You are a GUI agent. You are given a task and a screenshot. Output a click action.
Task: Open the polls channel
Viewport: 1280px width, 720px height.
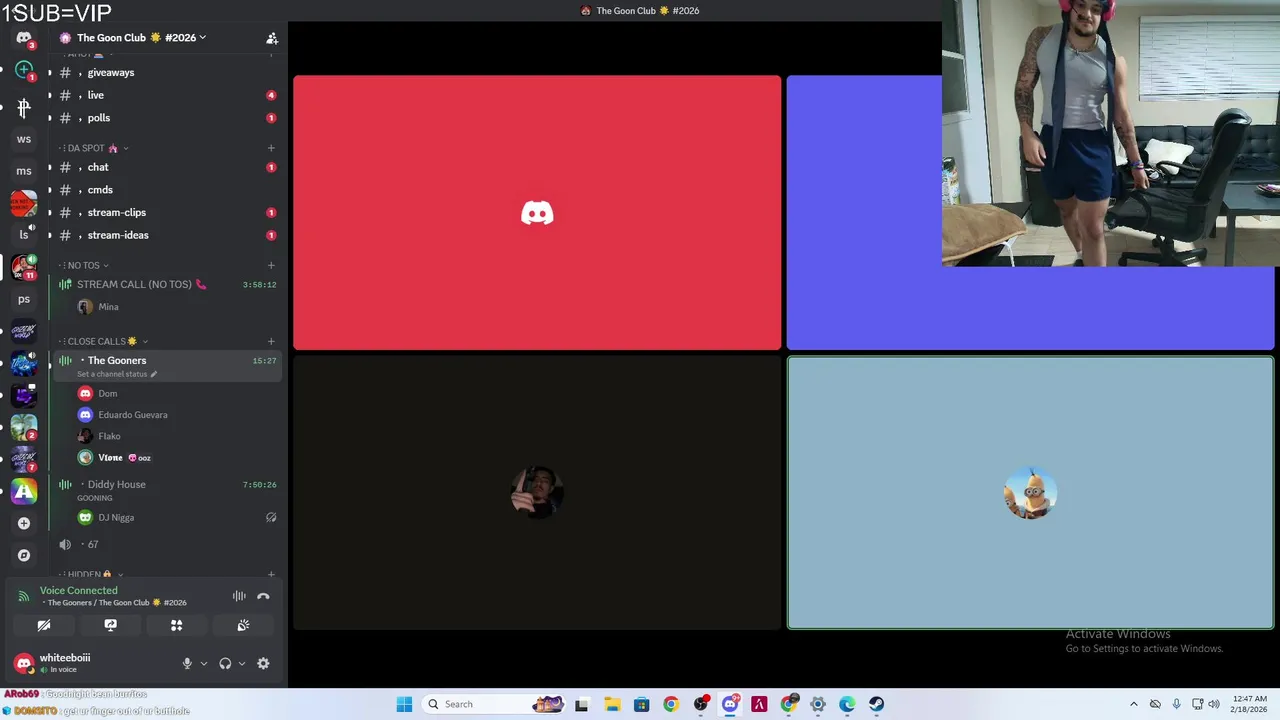click(x=166, y=118)
